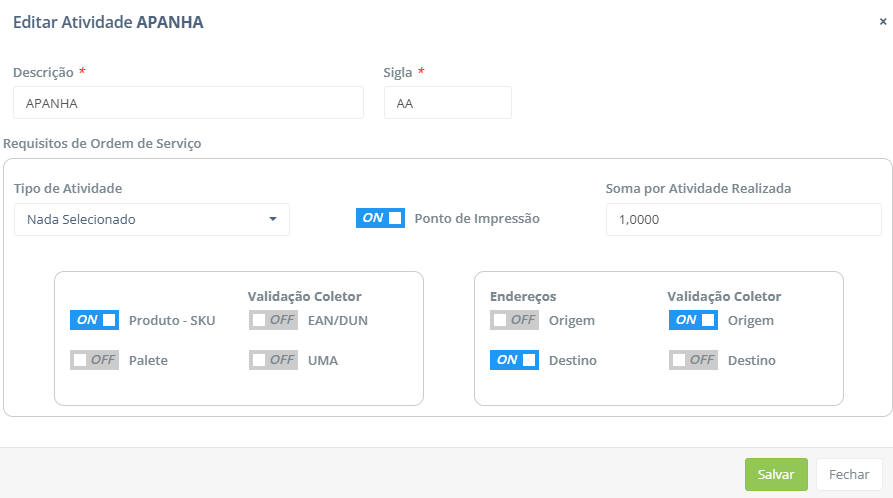The height and width of the screenshot is (498, 893).
Task: Enable the Palete toggle
Action: tap(94, 360)
